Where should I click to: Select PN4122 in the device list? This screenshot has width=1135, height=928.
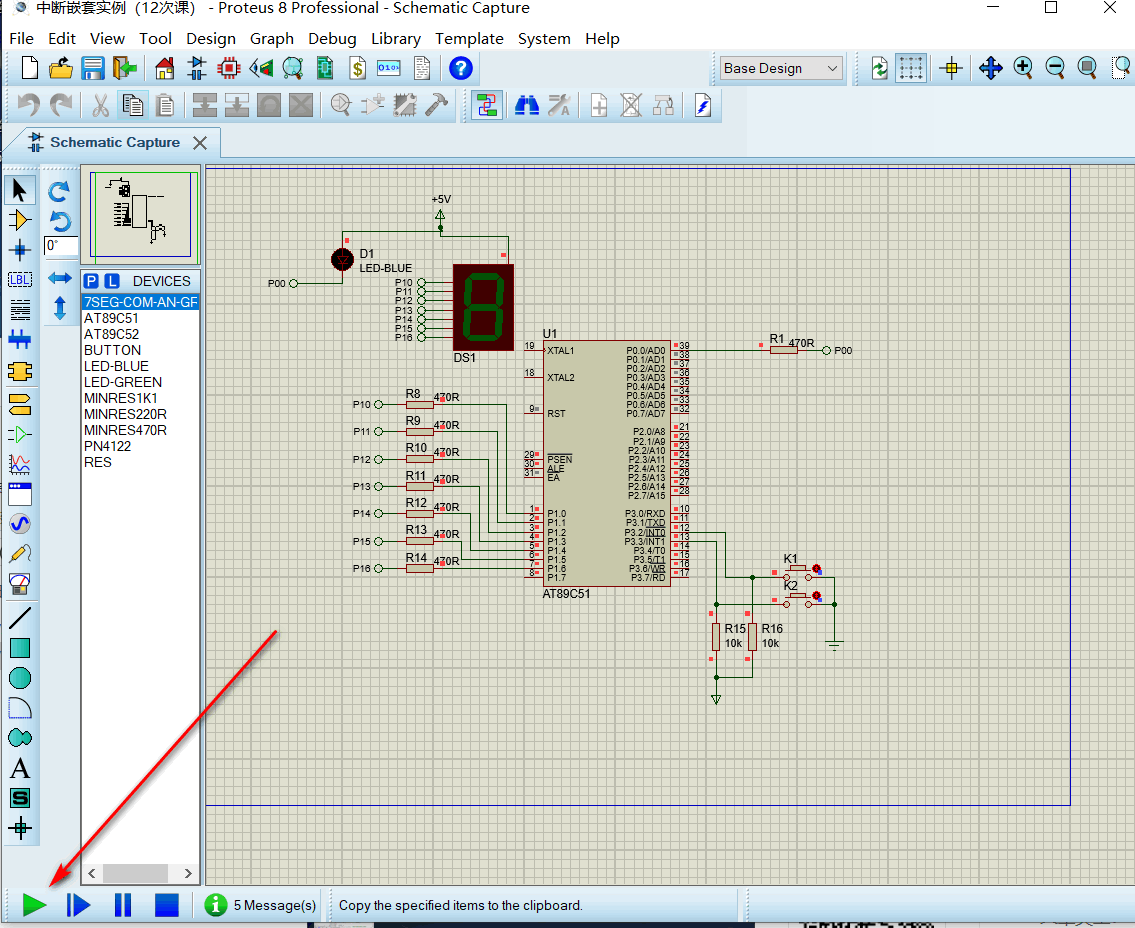tap(140, 446)
